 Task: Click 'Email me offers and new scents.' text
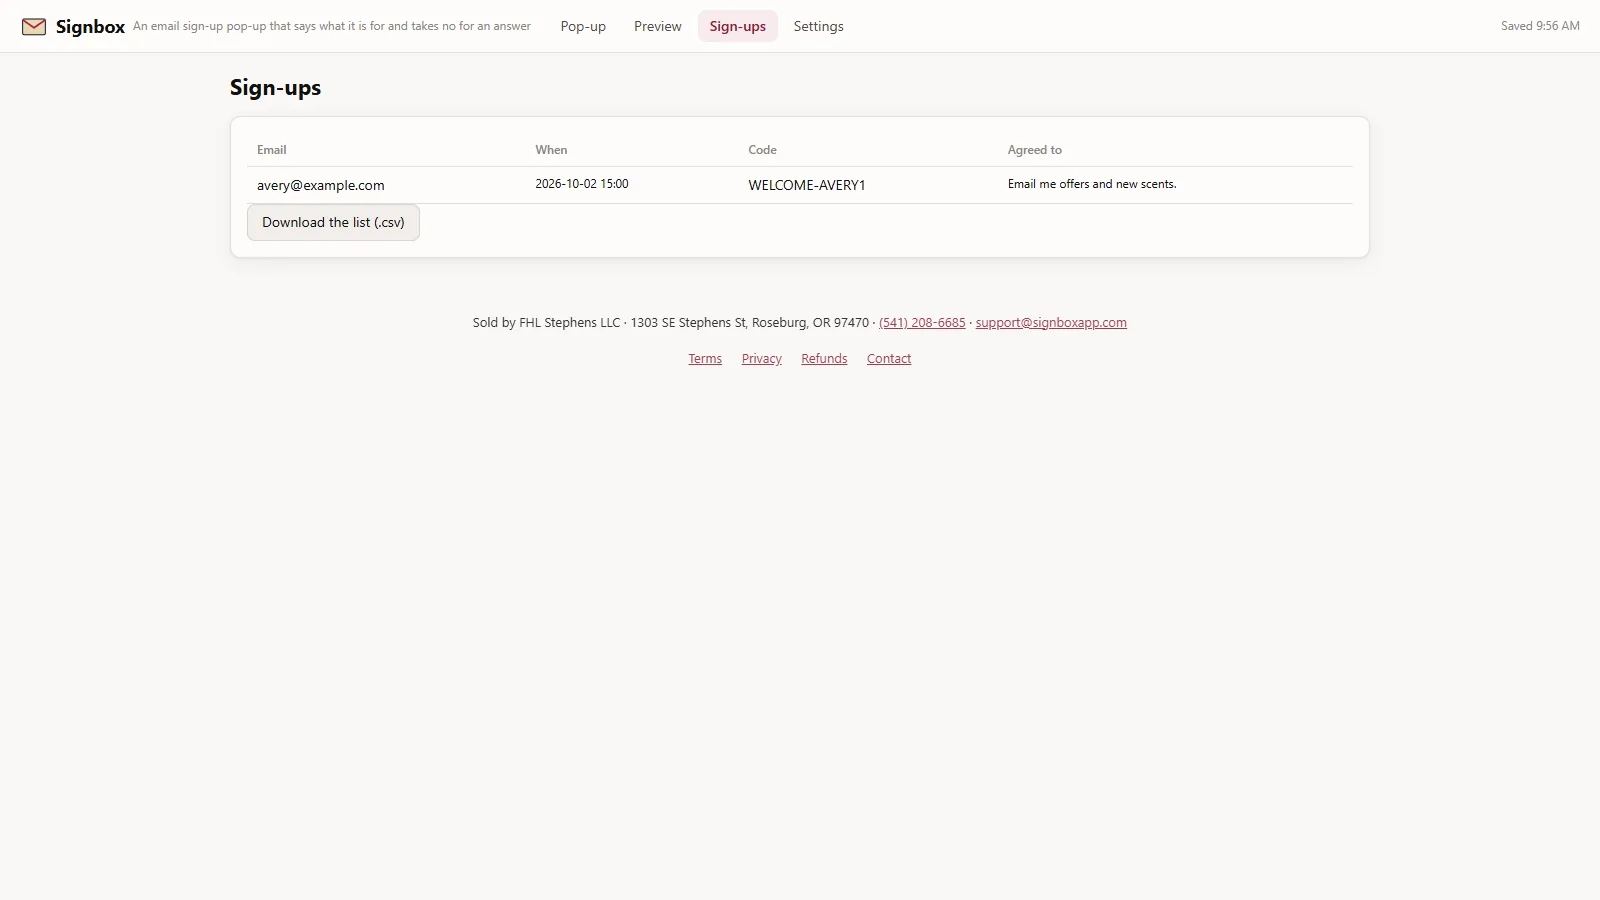coord(1092,184)
